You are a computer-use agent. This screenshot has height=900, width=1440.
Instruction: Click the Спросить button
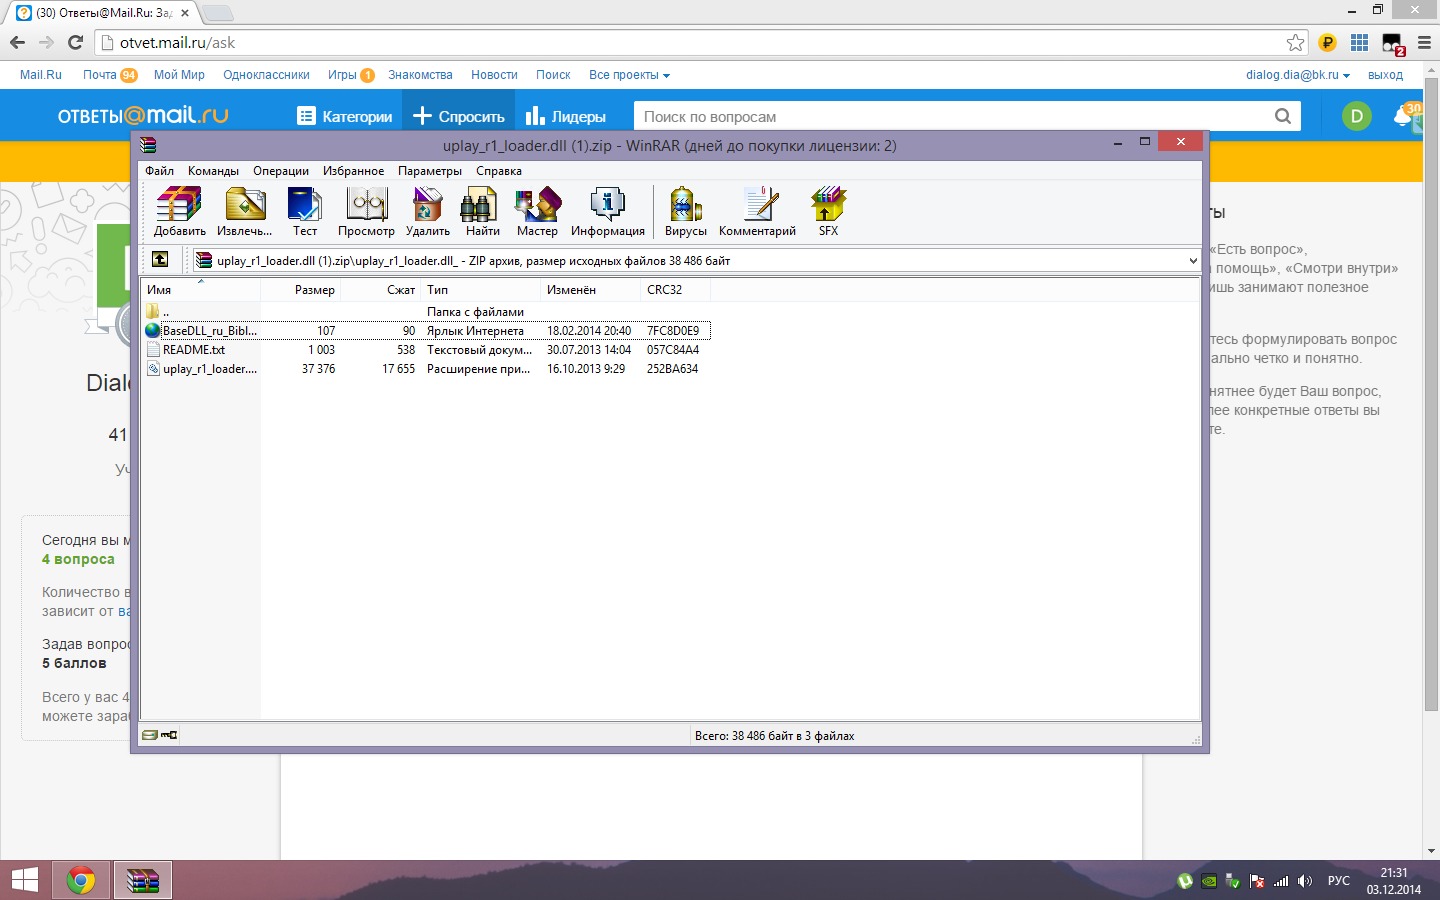pos(459,116)
